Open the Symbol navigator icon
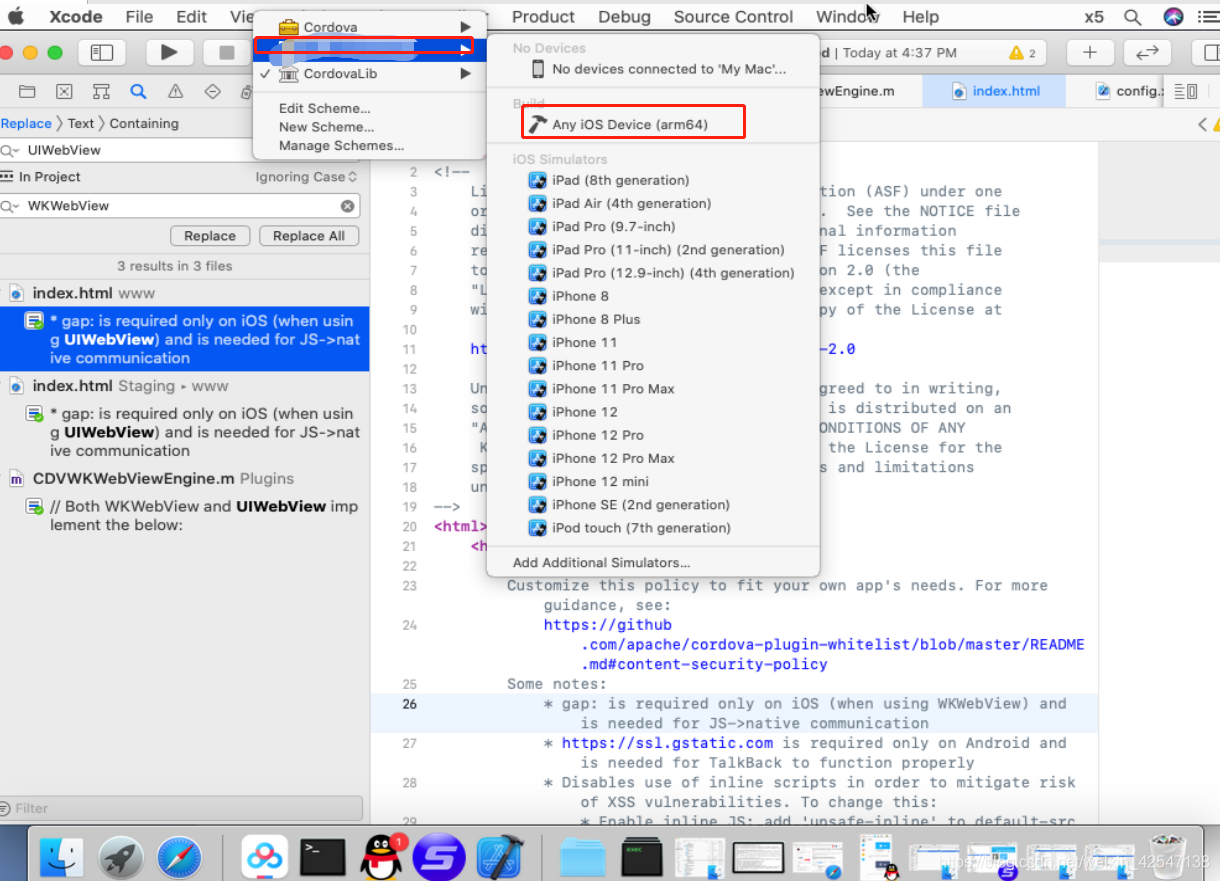 pyautogui.click(x=101, y=91)
